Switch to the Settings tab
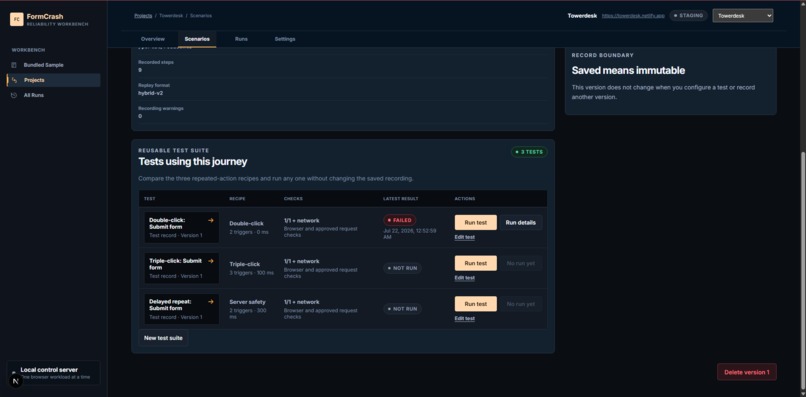The image size is (806, 397). tap(285, 39)
